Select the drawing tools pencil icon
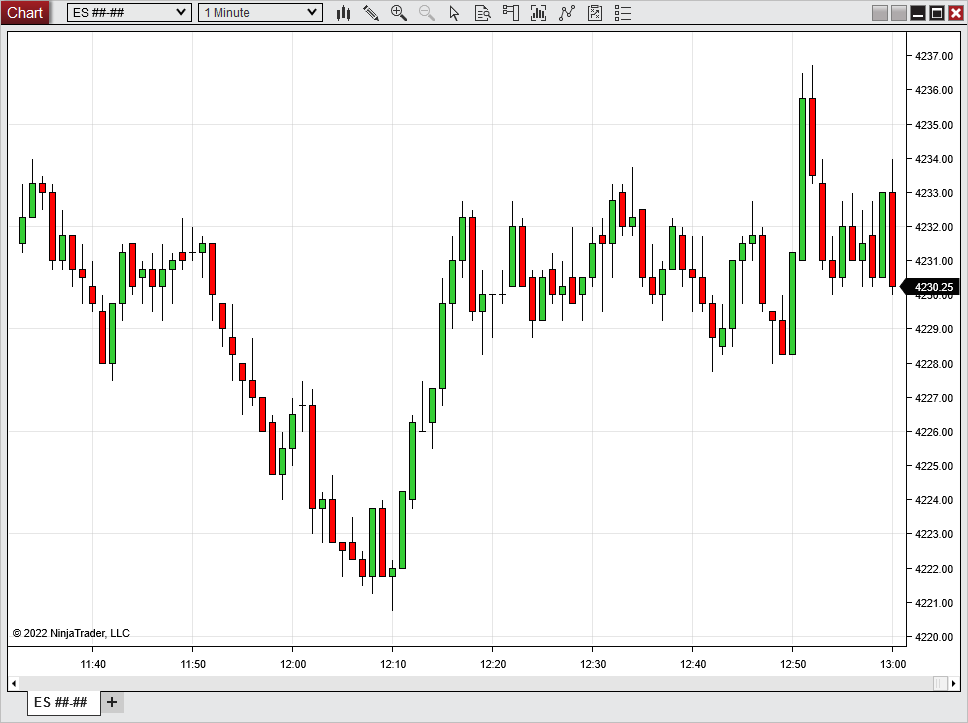 371,13
